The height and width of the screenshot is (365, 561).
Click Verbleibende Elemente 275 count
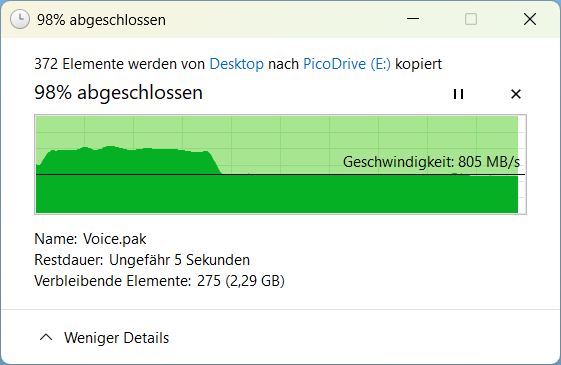click(209, 281)
